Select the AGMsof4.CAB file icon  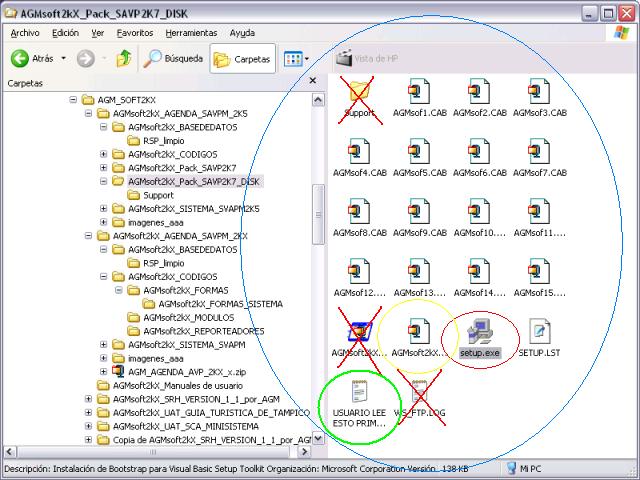[359, 151]
